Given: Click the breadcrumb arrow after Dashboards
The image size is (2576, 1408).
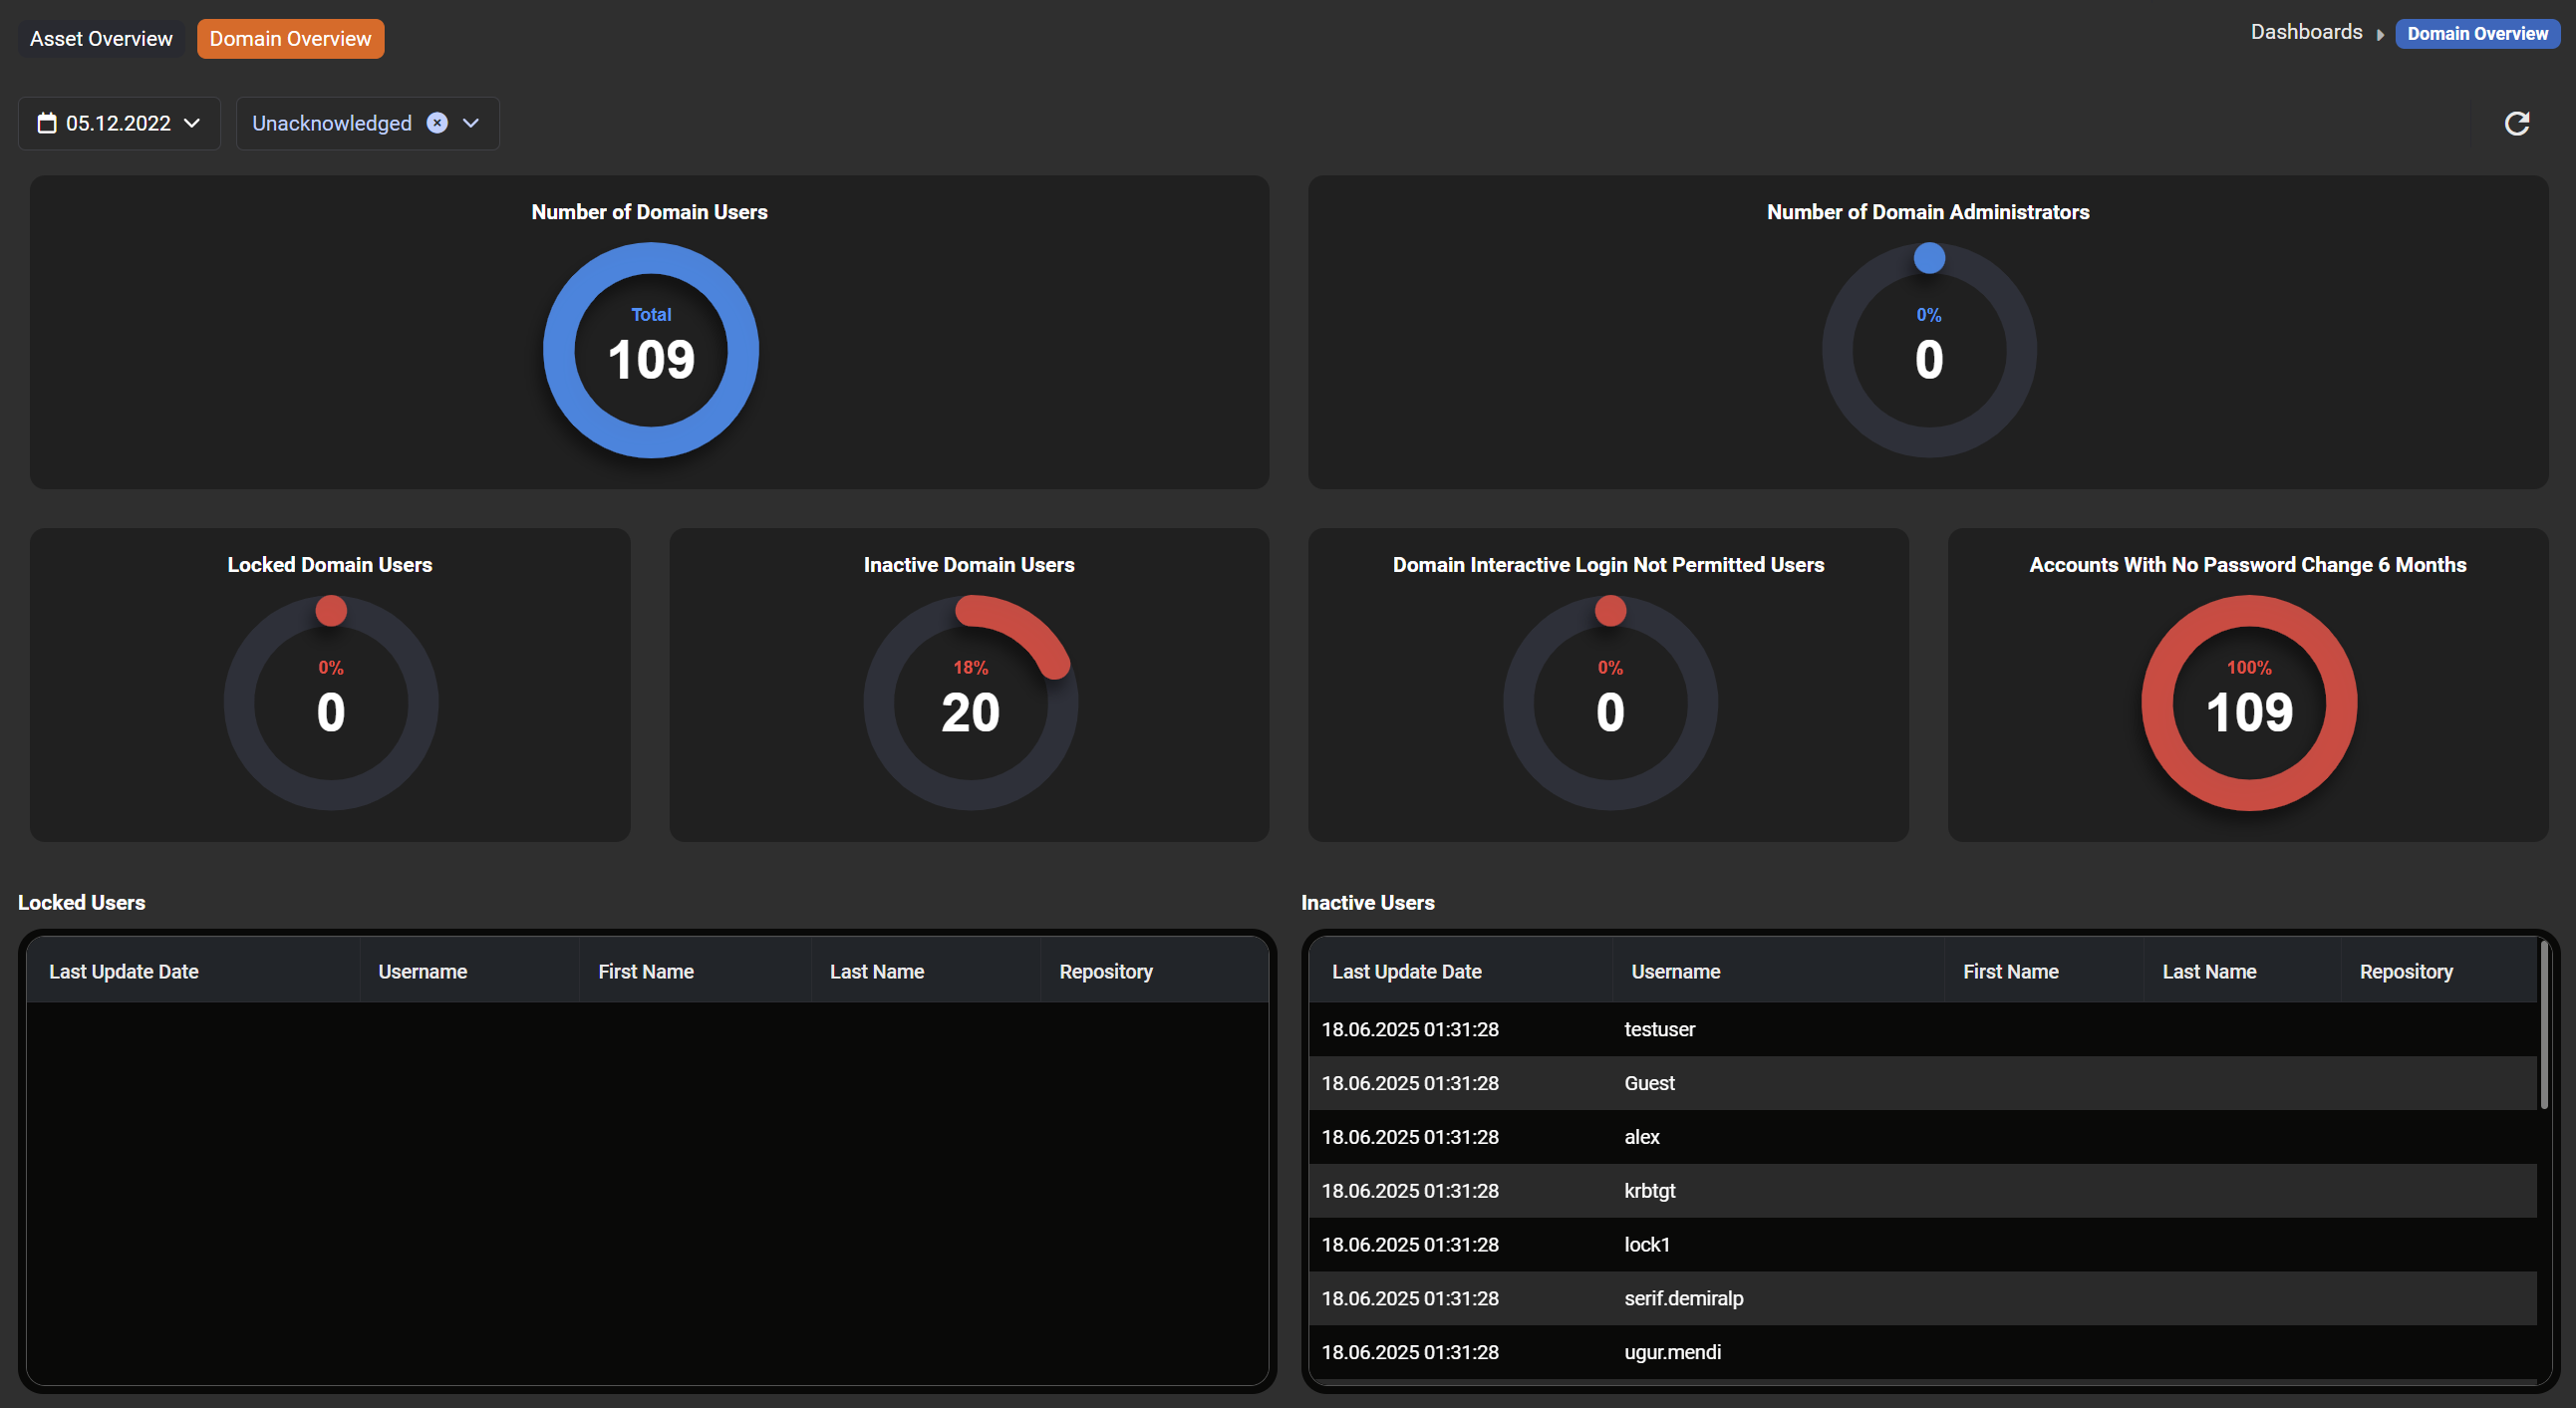Looking at the screenshot, I should (2380, 34).
